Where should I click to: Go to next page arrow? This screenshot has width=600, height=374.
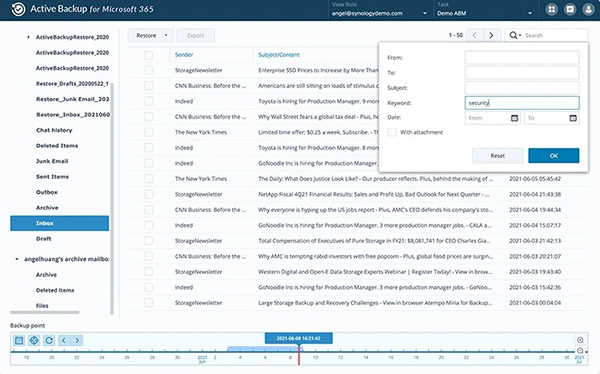click(x=491, y=35)
